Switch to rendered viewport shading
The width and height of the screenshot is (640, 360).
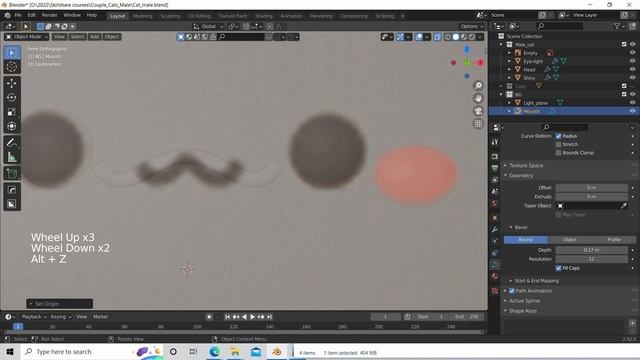pyautogui.click(x=472, y=37)
